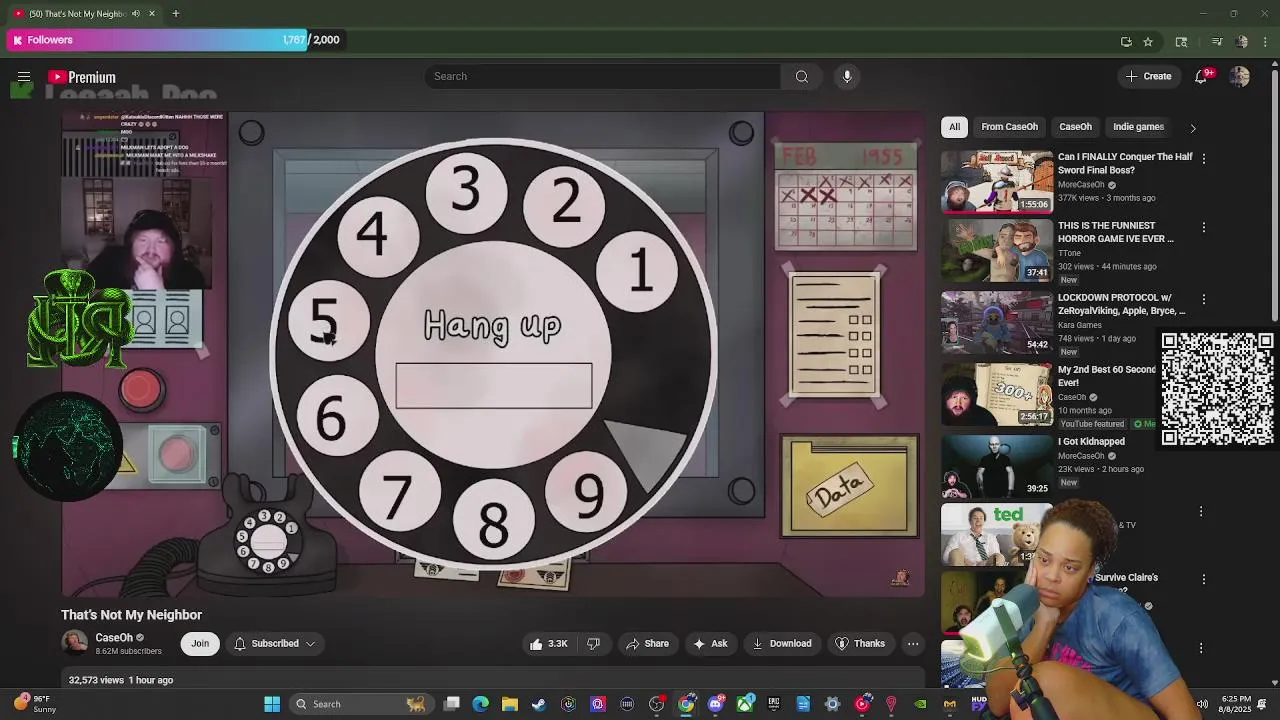Click weather widget showing 96°F Sunny

pos(34,704)
